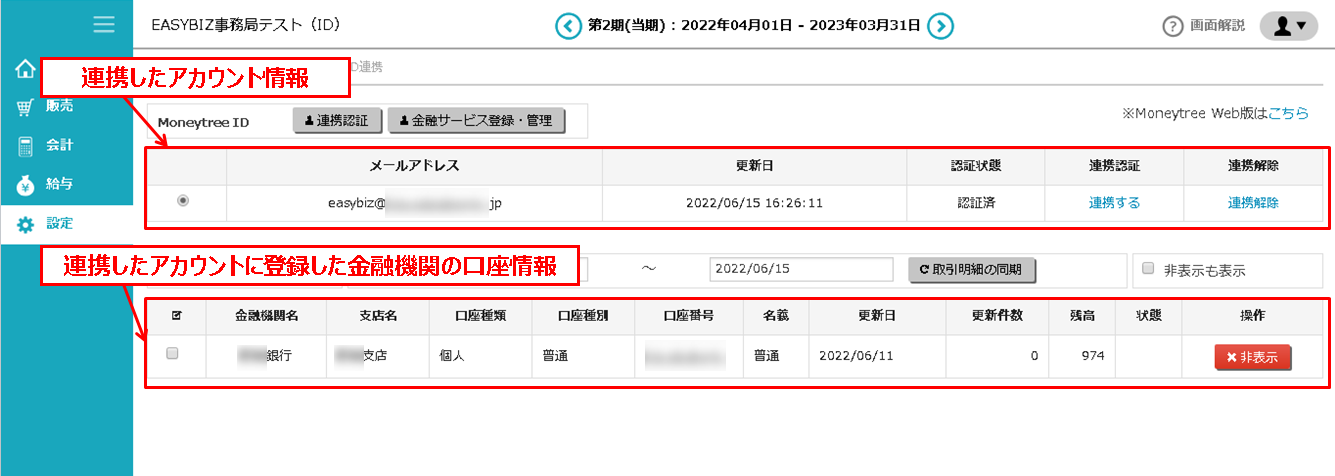
Task: Go to previous fiscal period arrow
Action: 569,26
